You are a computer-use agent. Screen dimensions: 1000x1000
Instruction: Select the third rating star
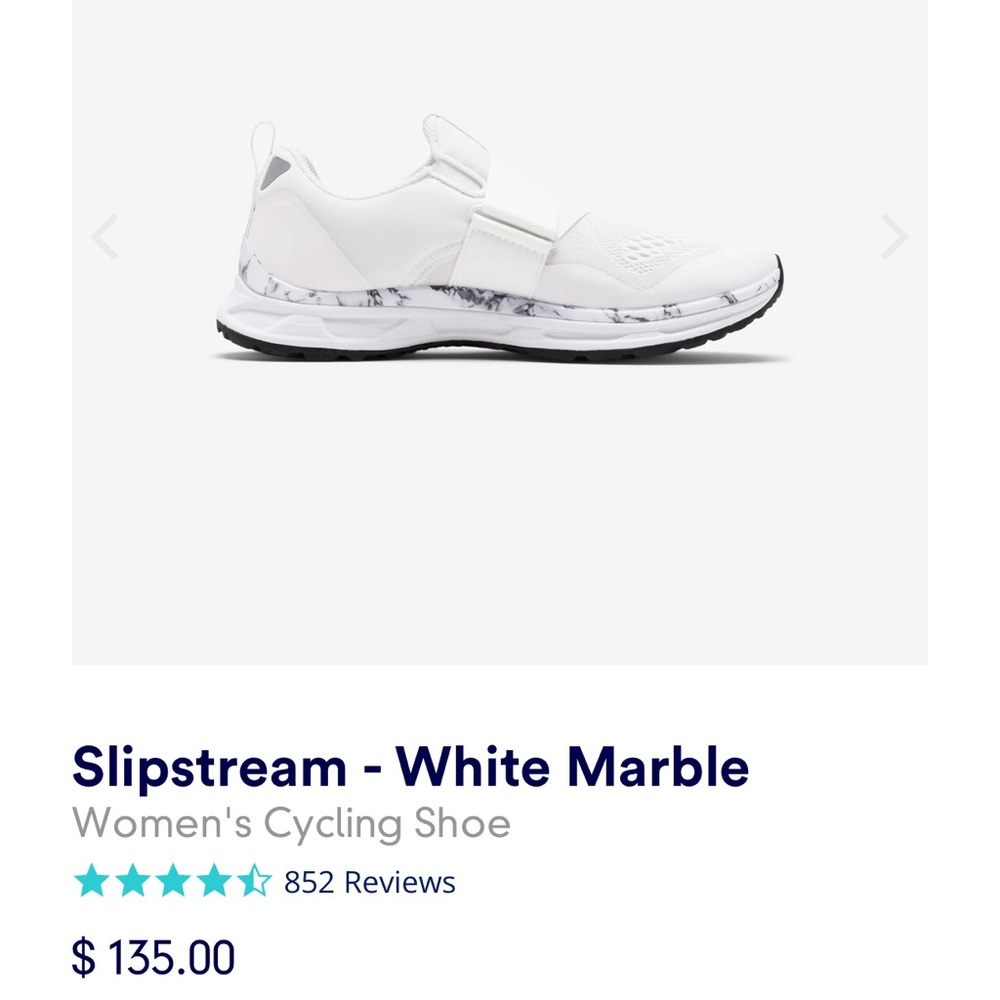pos(169,881)
